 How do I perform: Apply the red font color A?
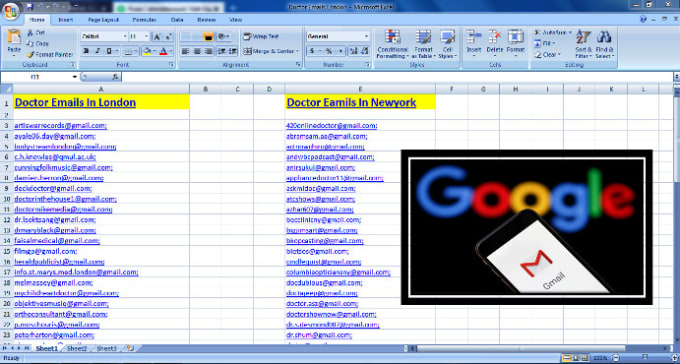[163, 51]
